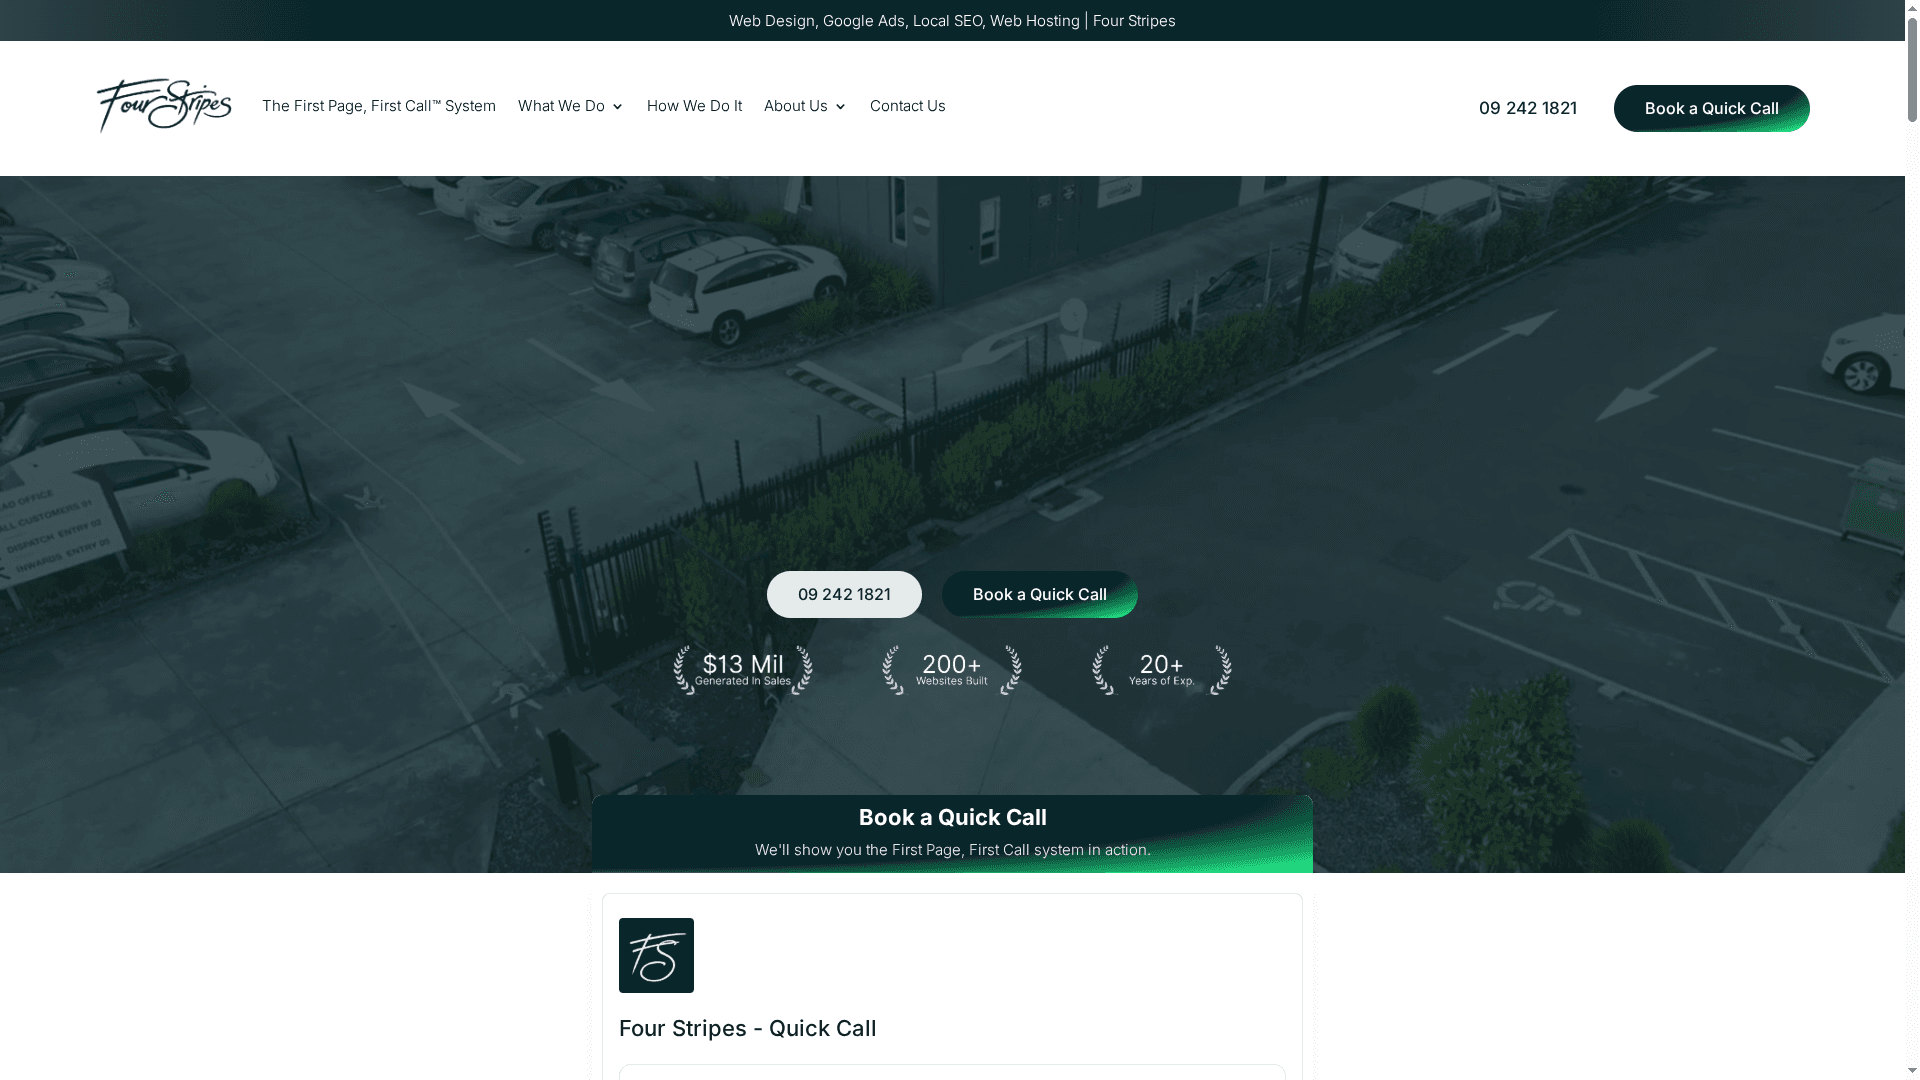
Task: Navigate to Contact Us page
Action: click(907, 106)
